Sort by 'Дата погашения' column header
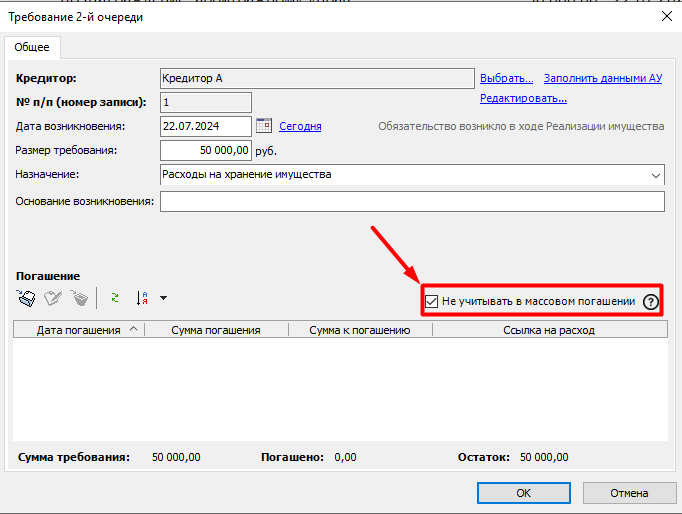The image size is (682, 514). [x=78, y=329]
